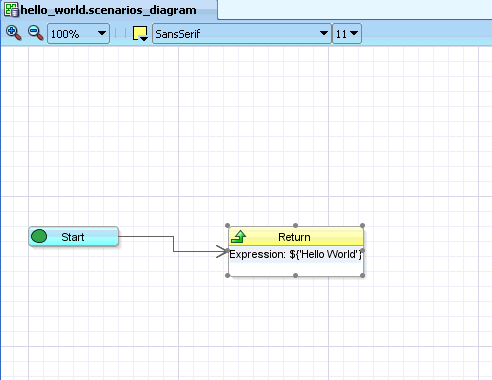
Task: Click the top-left resize handle of Return node
Action: pyautogui.click(x=228, y=226)
